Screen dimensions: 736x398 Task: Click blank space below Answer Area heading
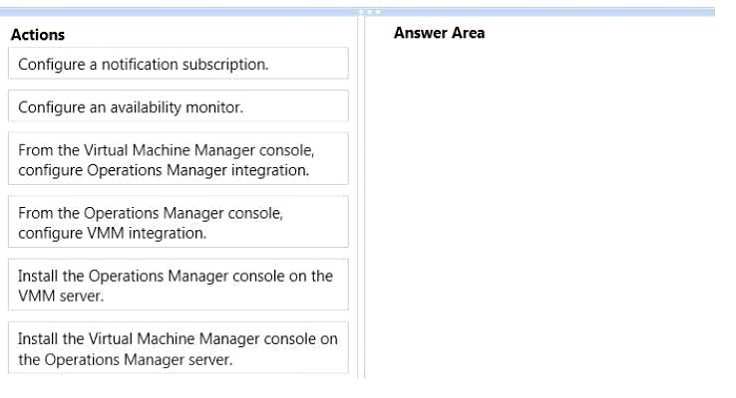coord(540,141)
